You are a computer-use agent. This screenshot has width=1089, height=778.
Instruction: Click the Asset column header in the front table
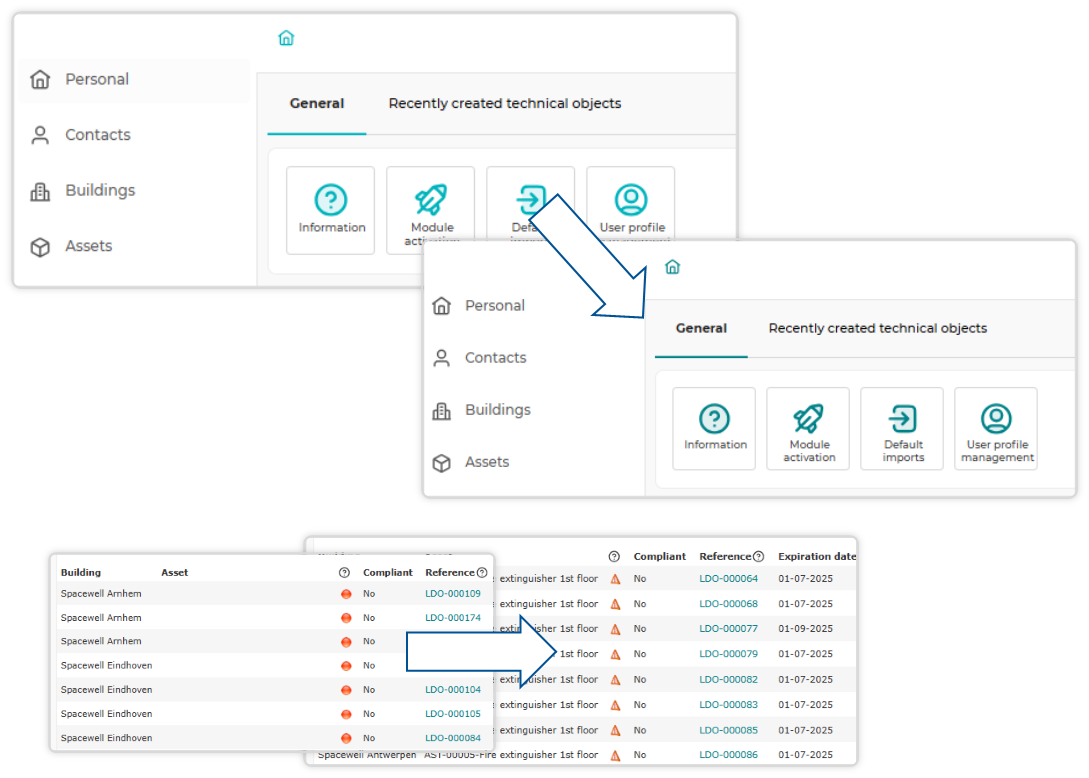tap(174, 572)
